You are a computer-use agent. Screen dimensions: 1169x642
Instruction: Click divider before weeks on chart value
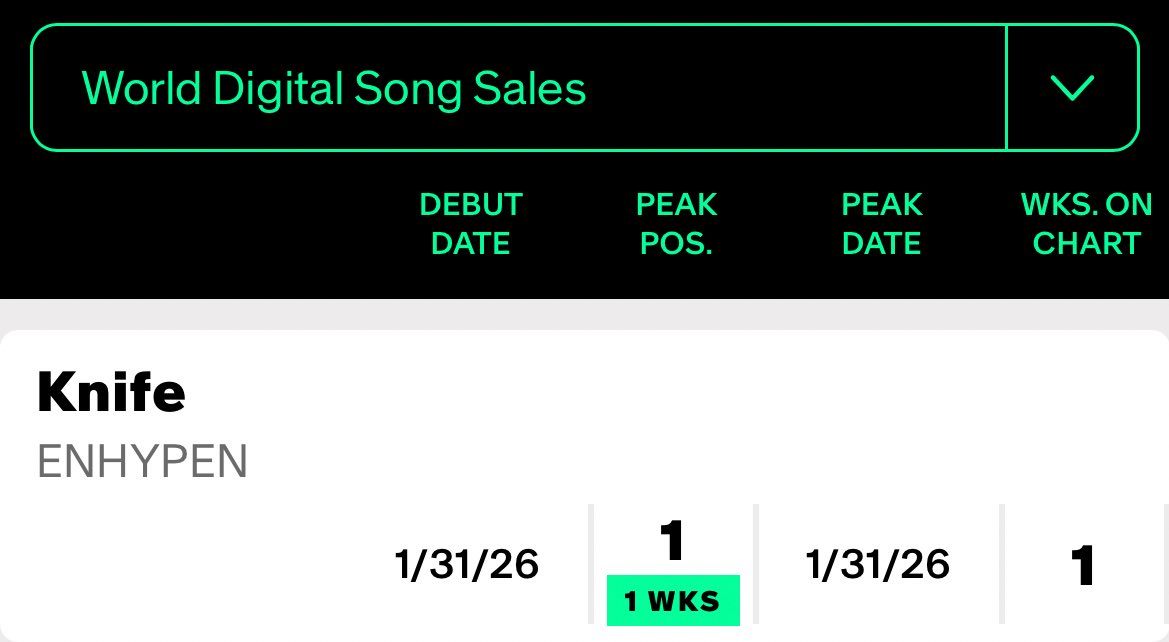coord(1002,566)
